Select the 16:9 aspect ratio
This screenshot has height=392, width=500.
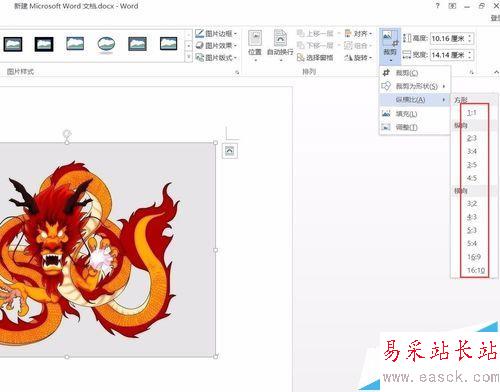pos(474,257)
